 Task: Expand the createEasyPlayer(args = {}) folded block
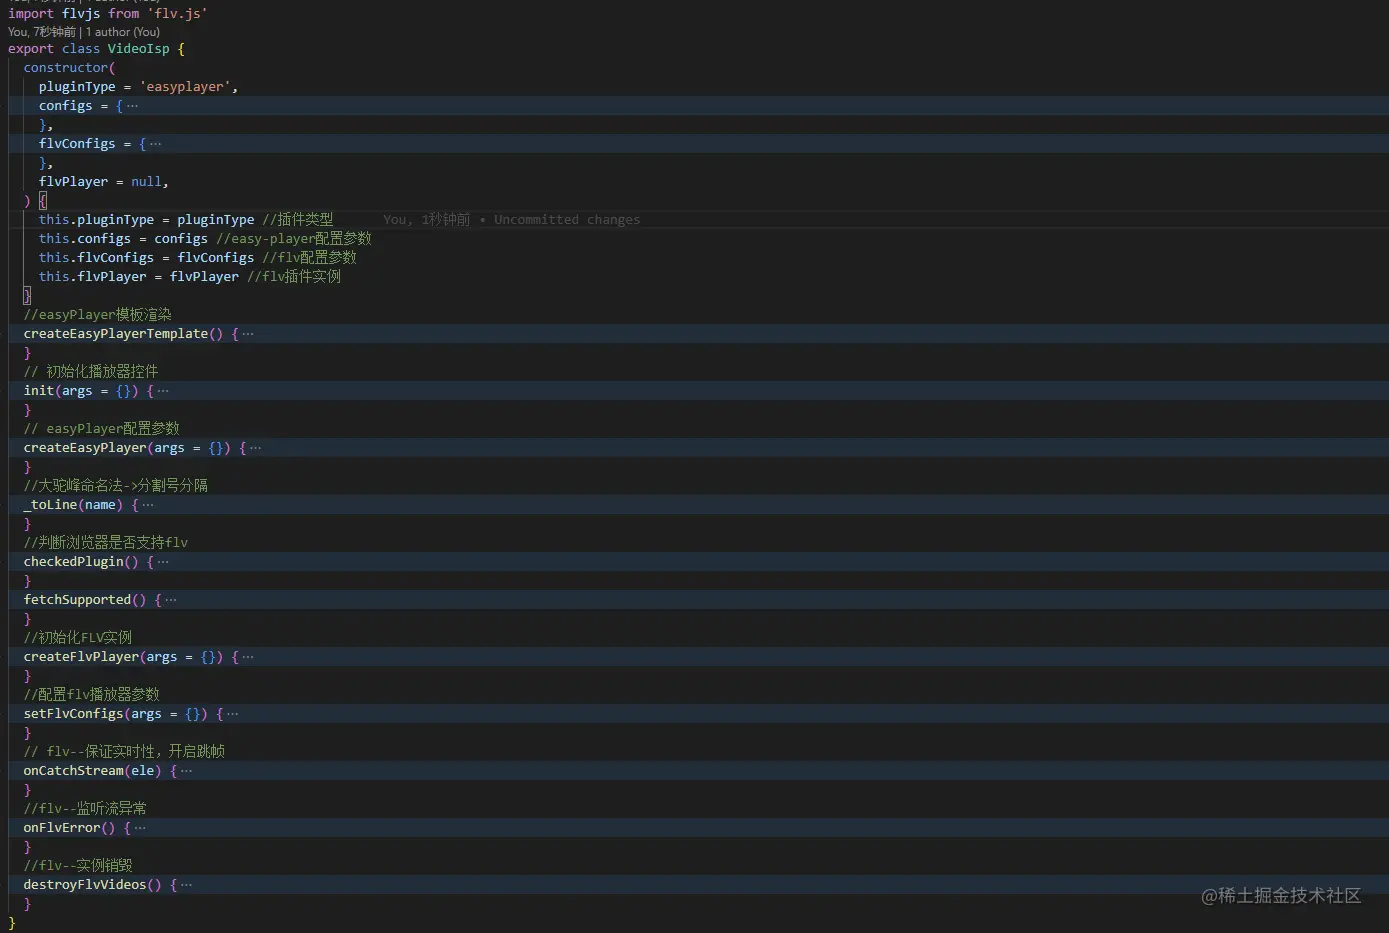(x=256, y=448)
